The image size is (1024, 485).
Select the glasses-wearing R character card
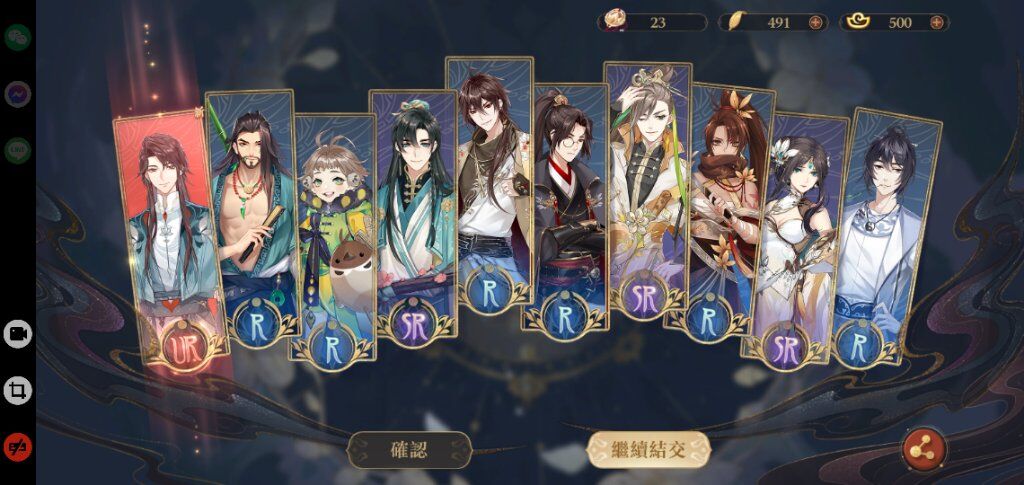point(566,208)
